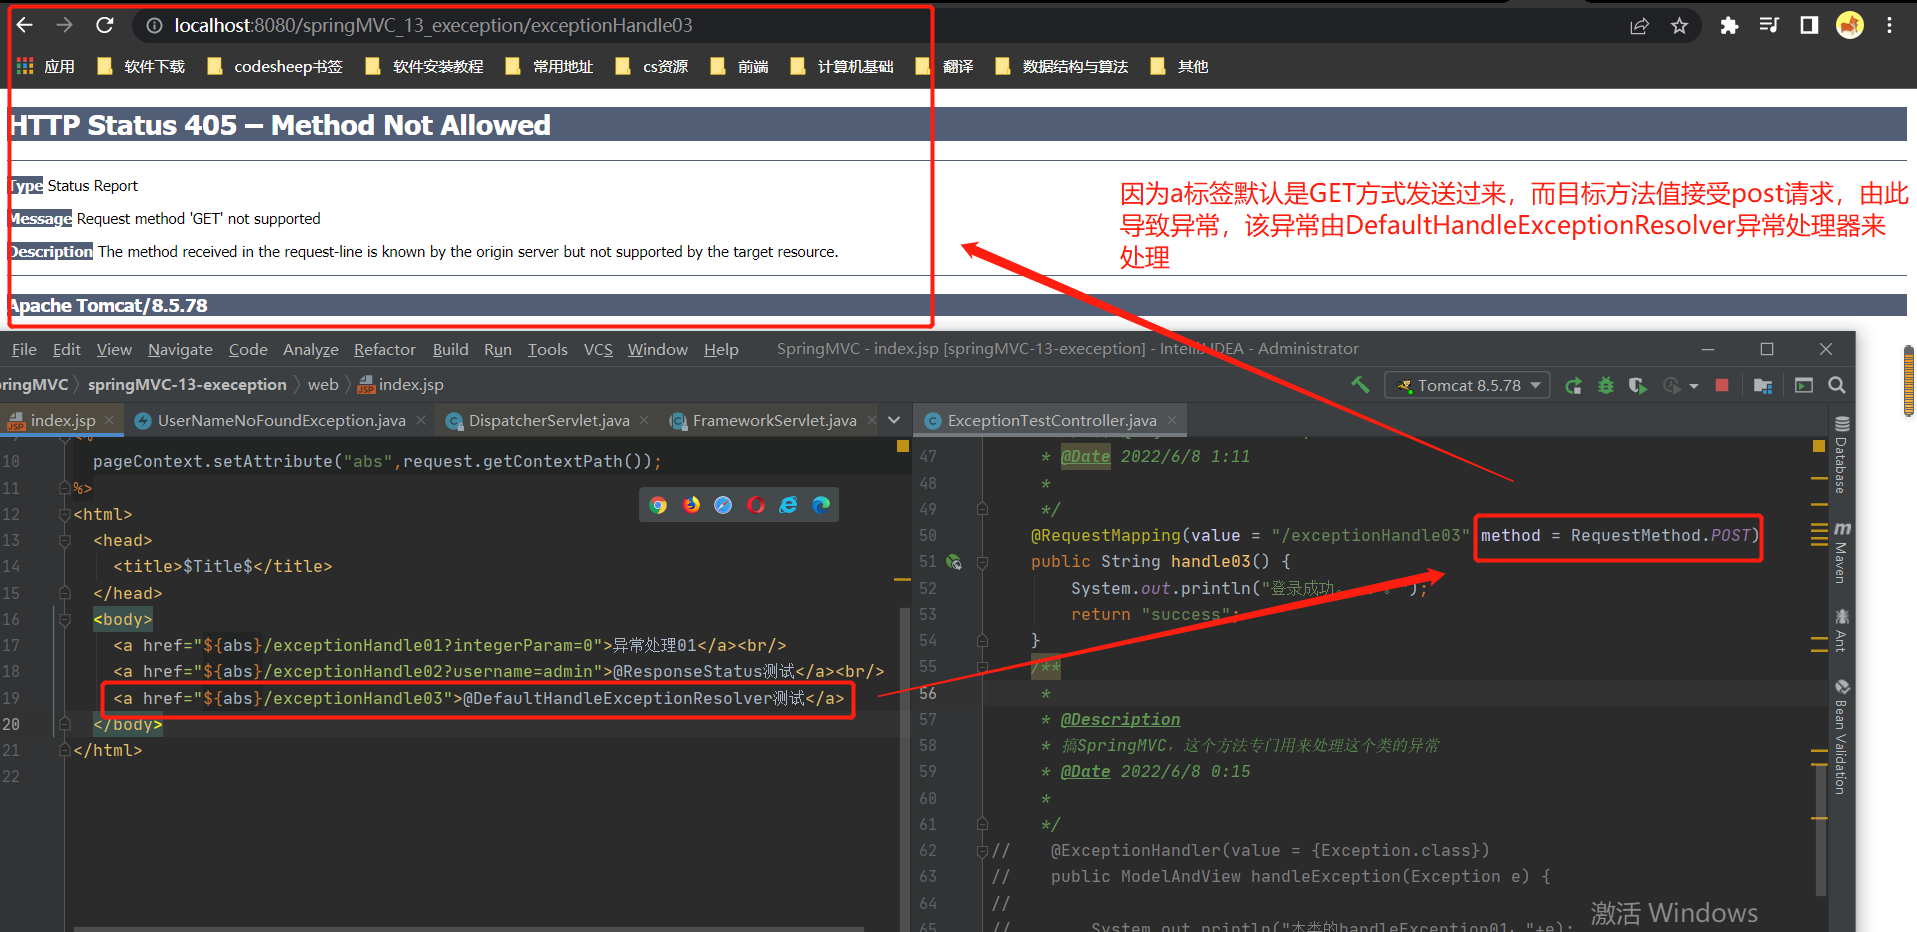This screenshot has height=932, width=1917.
Task: Bookmark this page with the star icon
Action: (1679, 26)
